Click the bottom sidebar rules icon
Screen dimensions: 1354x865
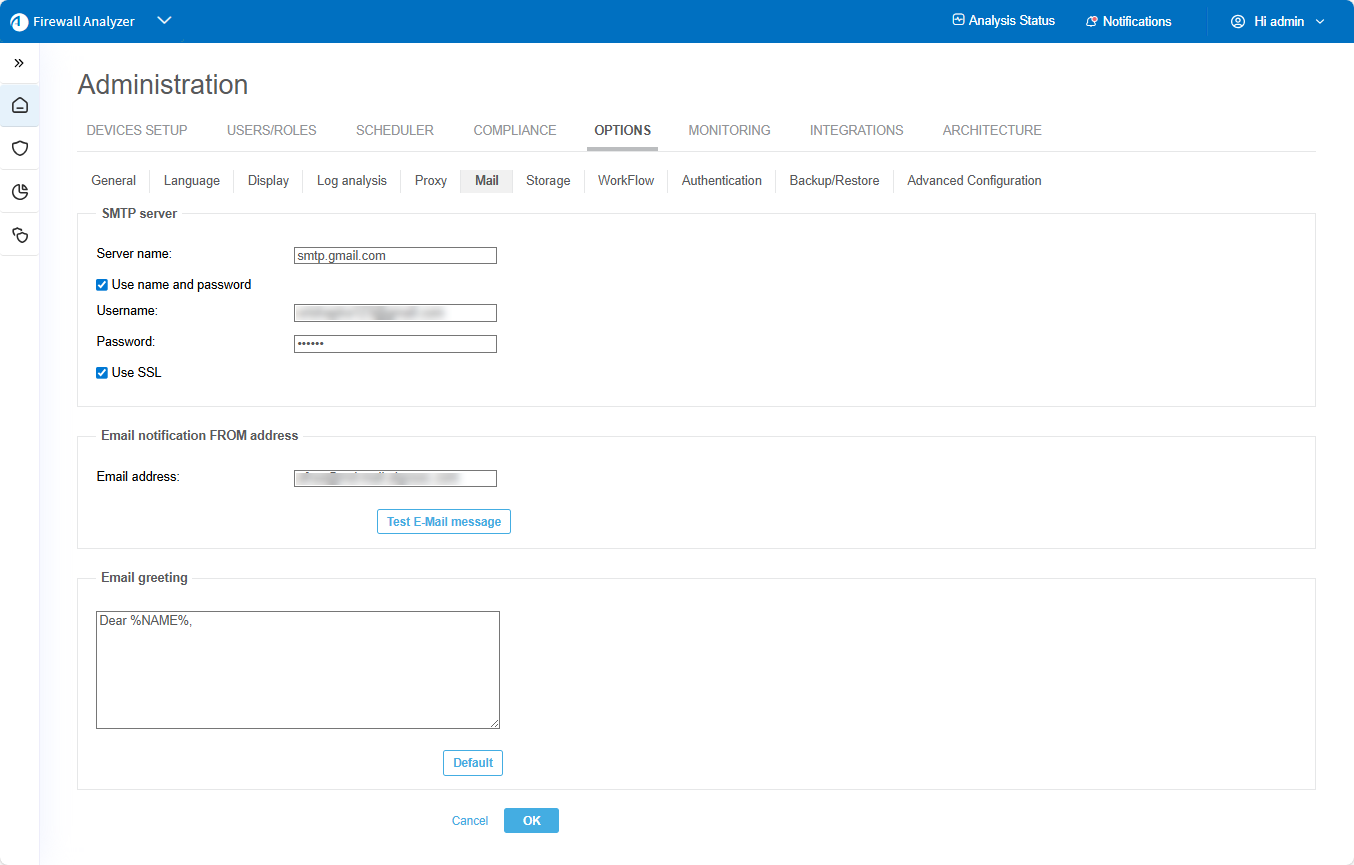coord(20,235)
